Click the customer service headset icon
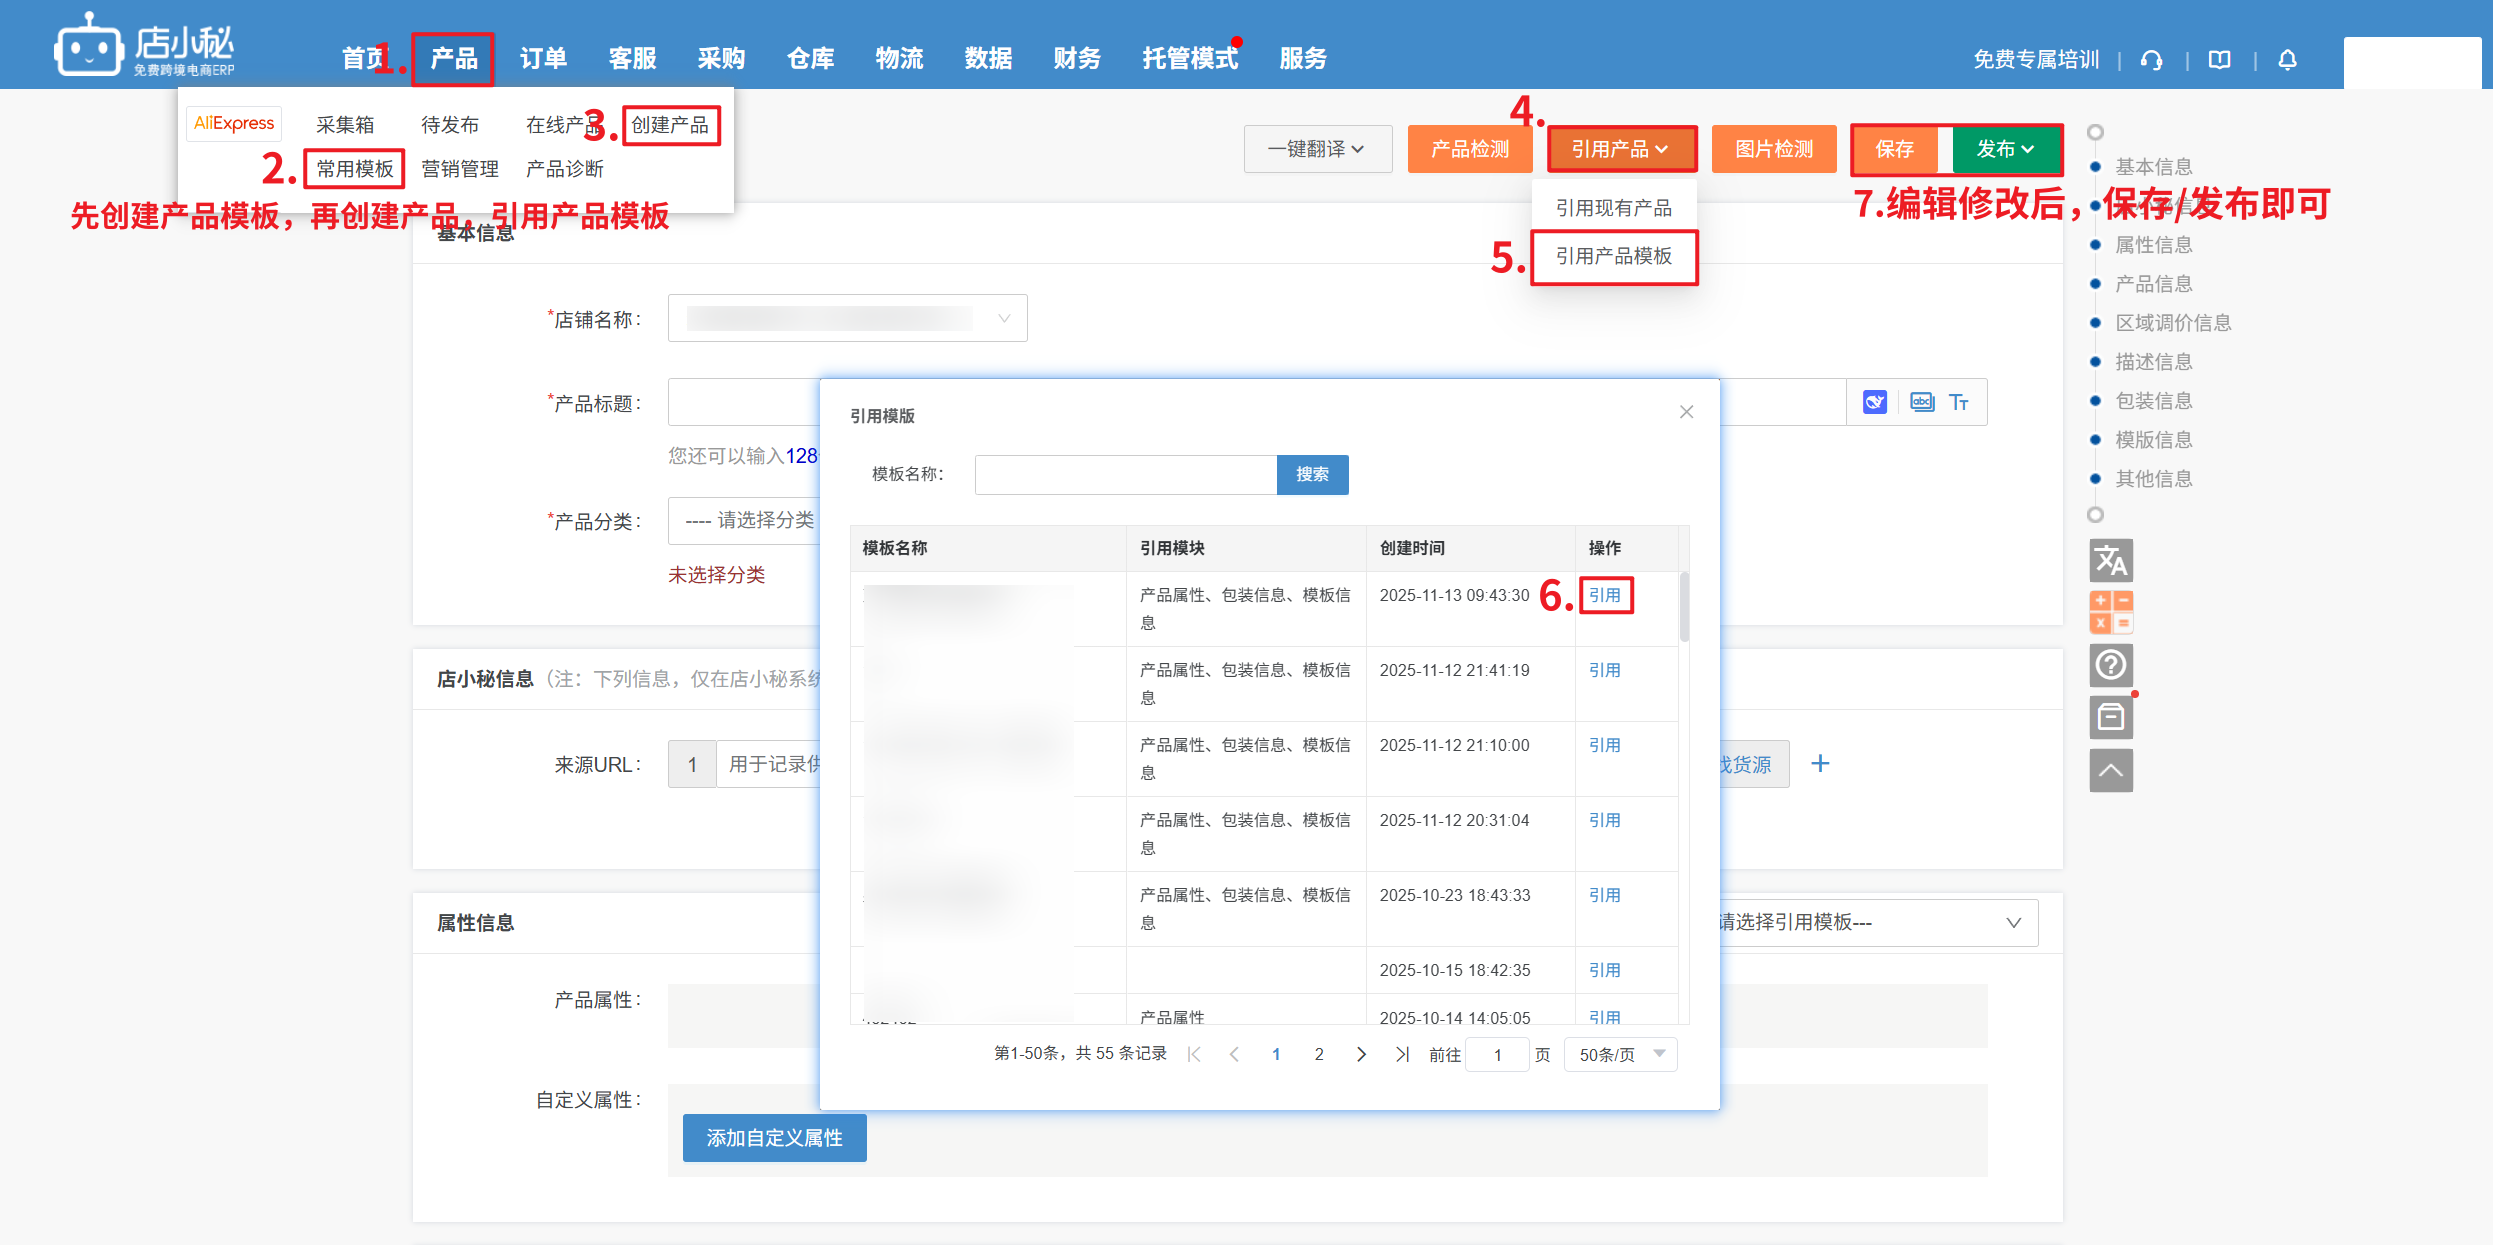The width and height of the screenshot is (2493, 1245). point(2151,60)
